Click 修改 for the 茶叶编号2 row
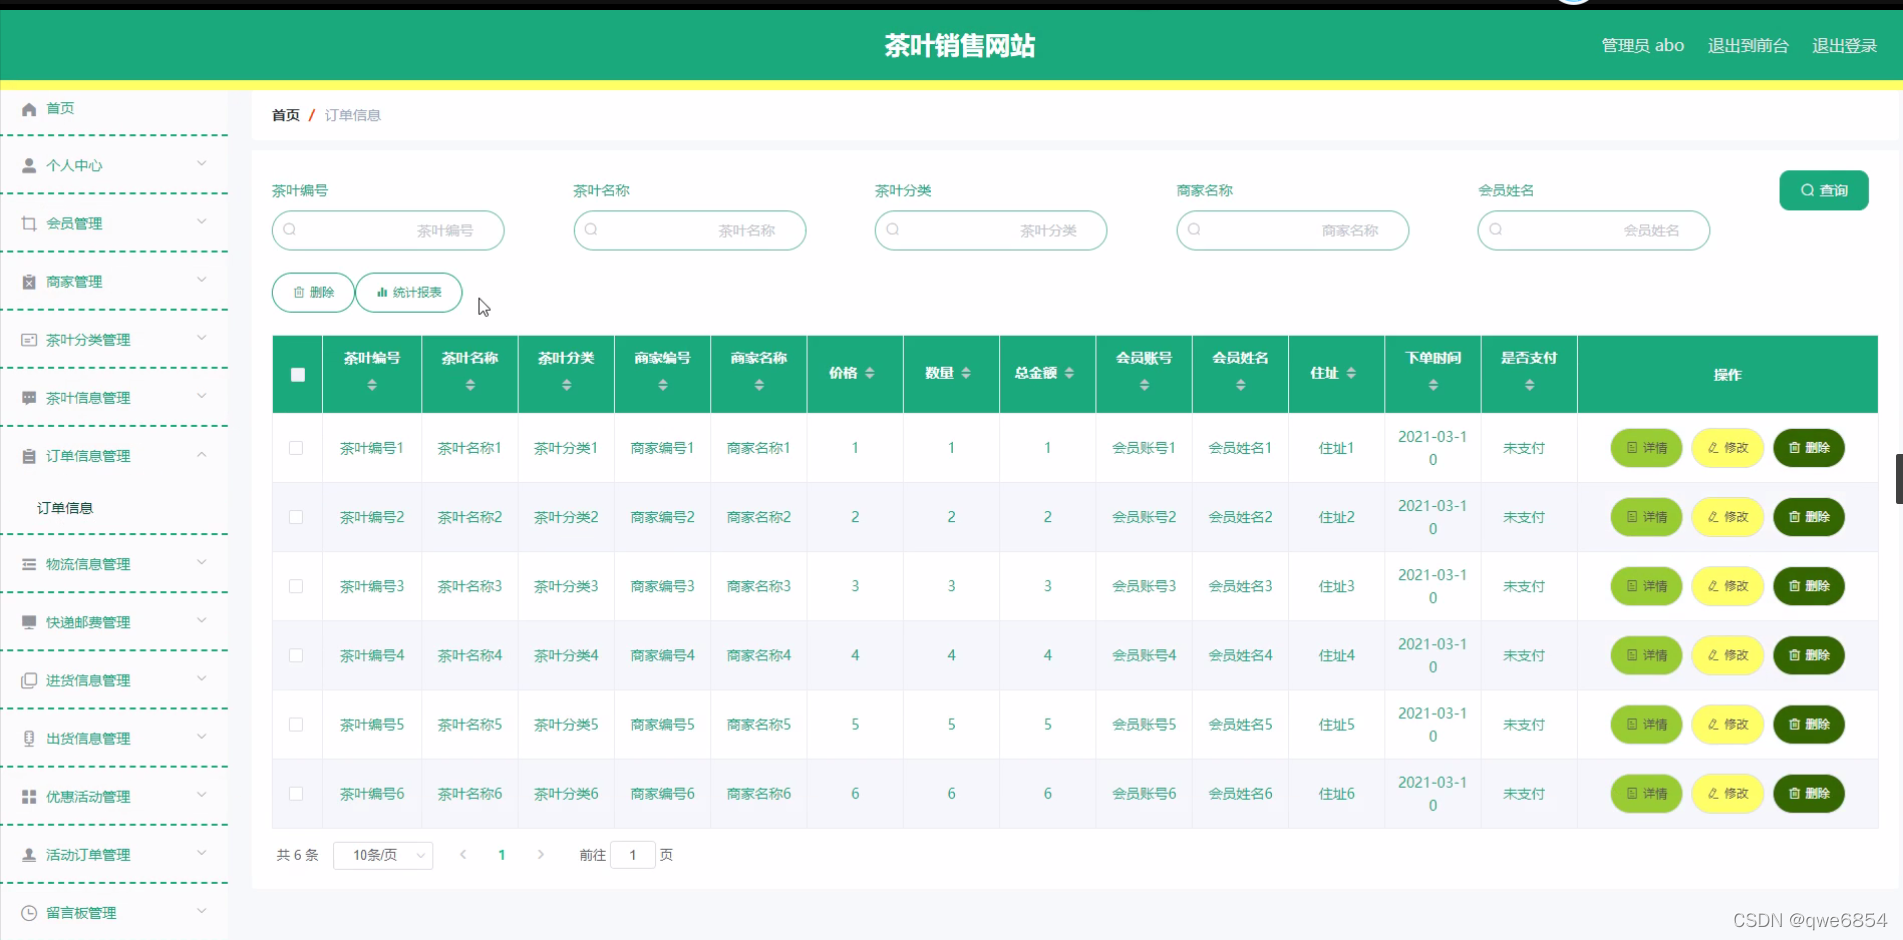Image resolution: width=1903 pixels, height=940 pixels. 1727,517
